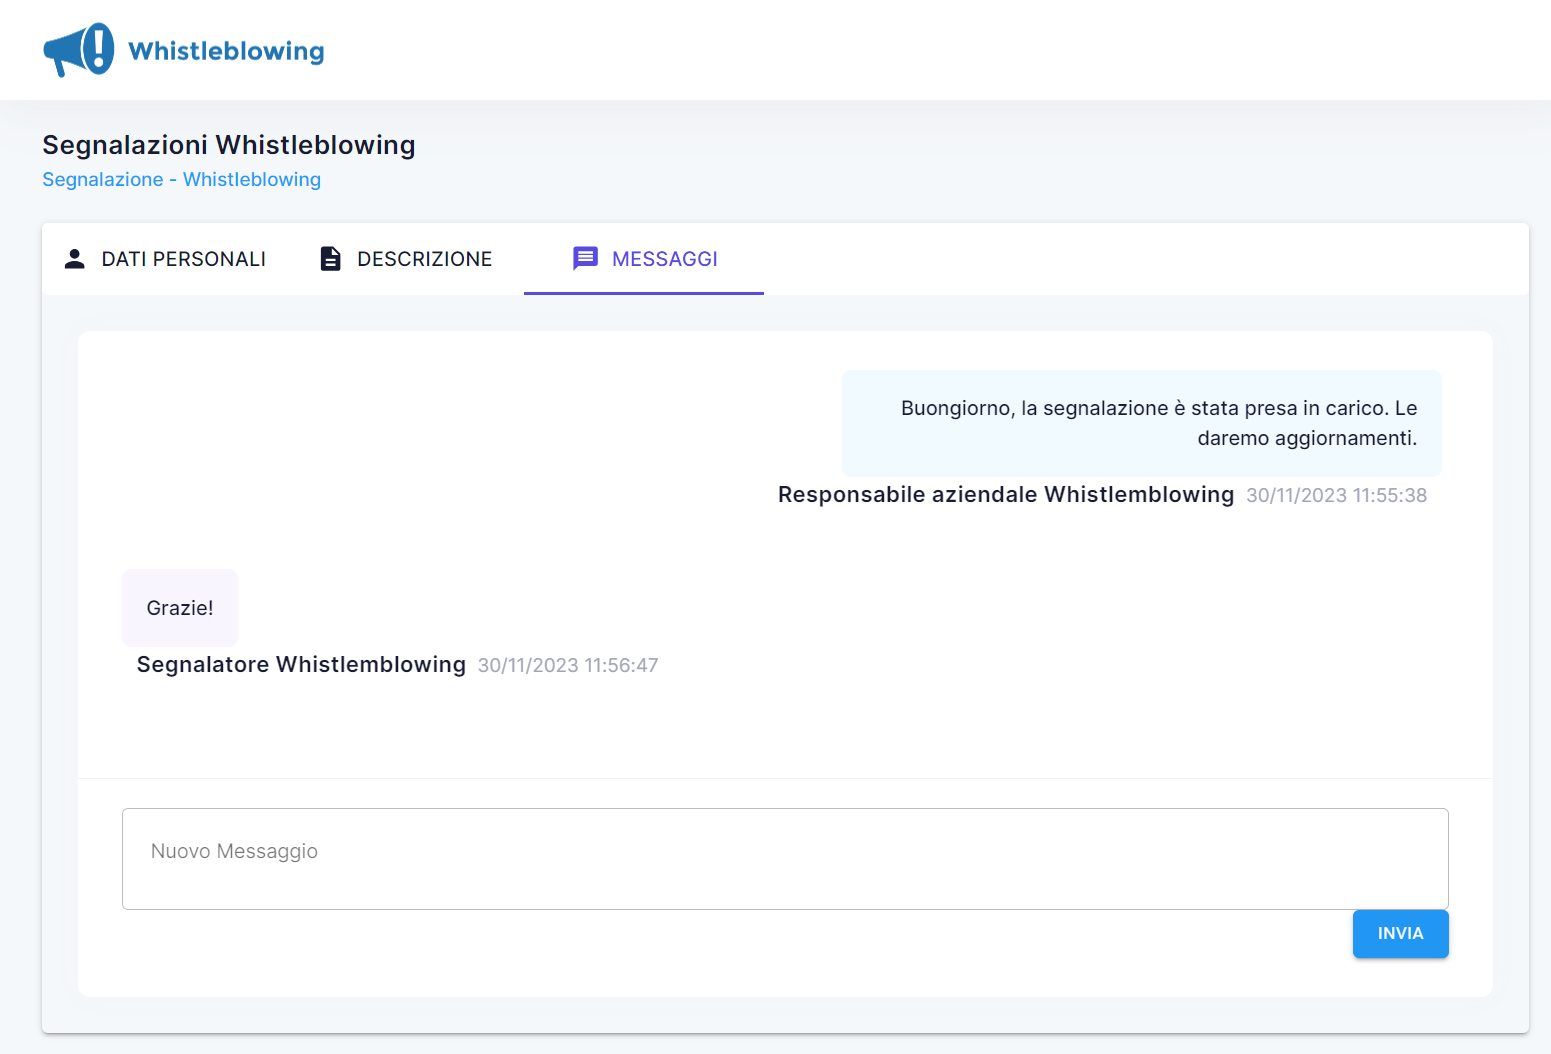The width and height of the screenshot is (1551, 1054).
Task: Click the Whistleblowing logo text in header
Action: click(226, 51)
